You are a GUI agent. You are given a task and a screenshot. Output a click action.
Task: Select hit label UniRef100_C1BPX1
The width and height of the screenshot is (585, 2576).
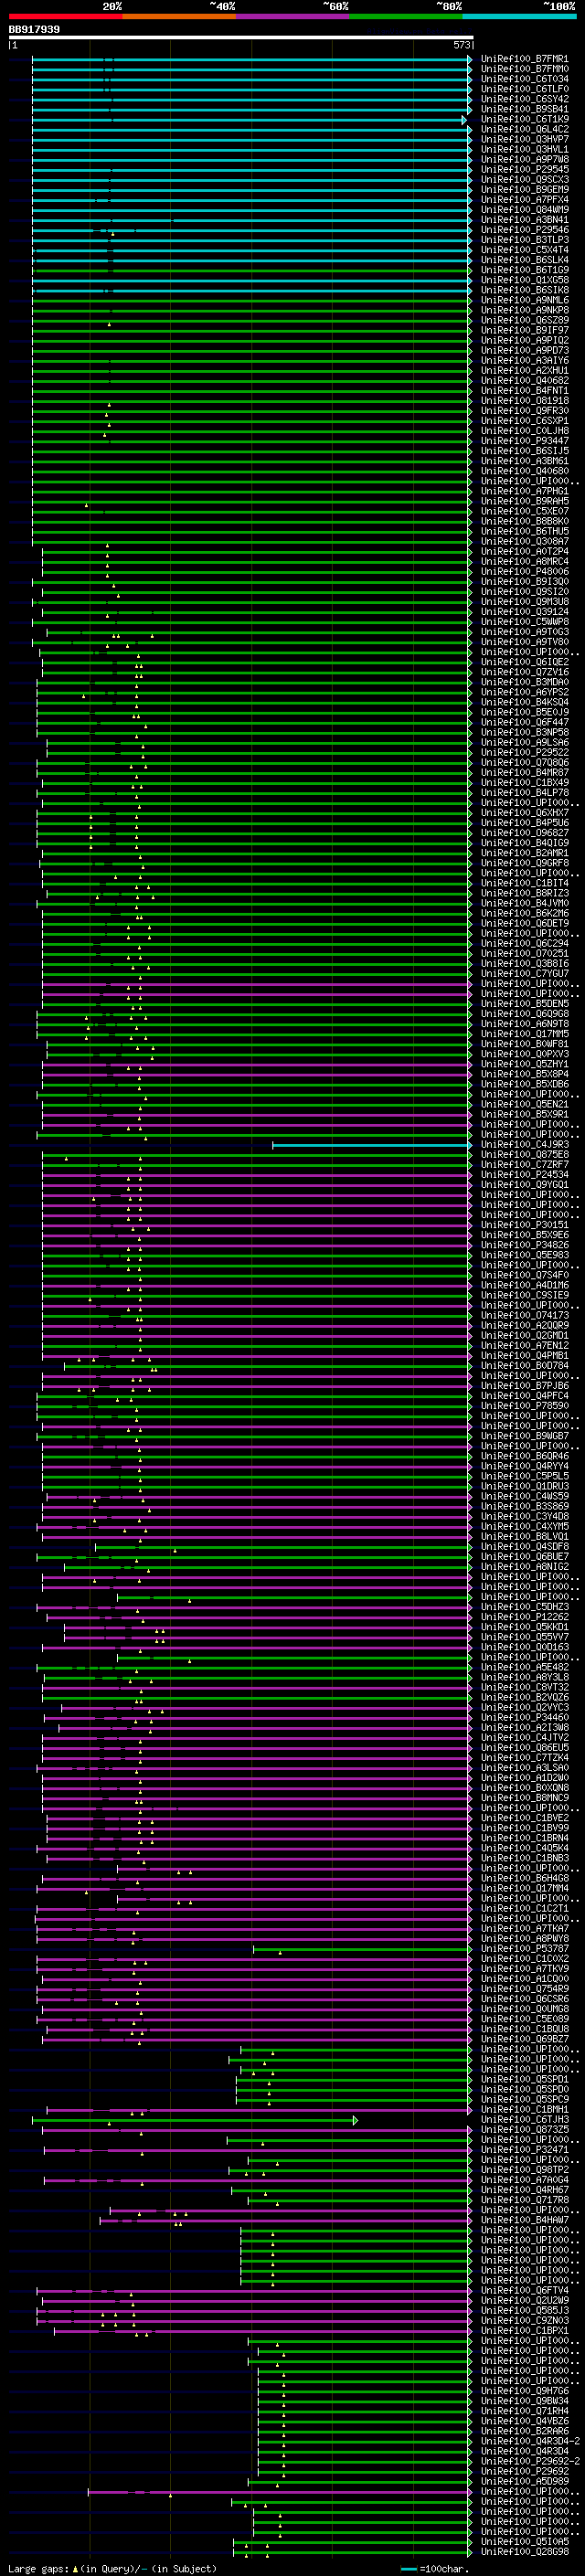pyautogui.click(x=525, y=2331)
